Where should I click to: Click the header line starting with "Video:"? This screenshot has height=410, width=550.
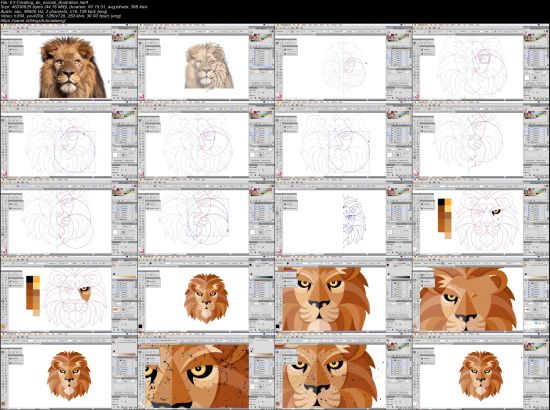point(61,16)
